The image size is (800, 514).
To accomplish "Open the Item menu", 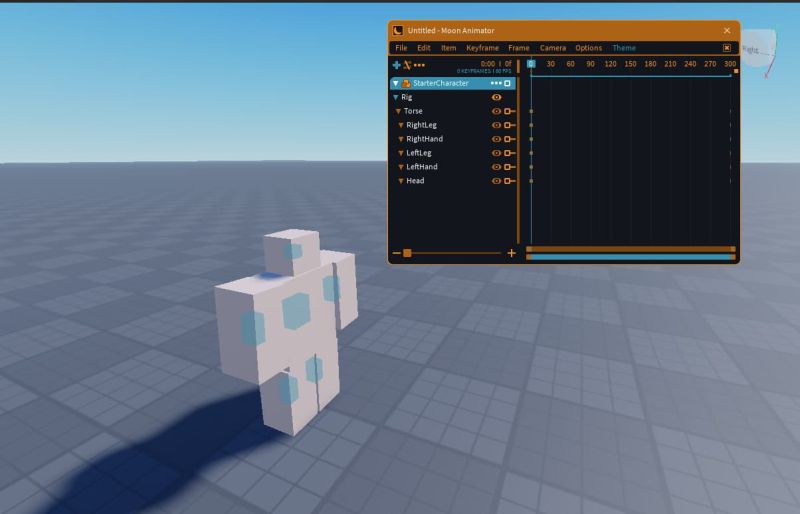I will coord(448,48).
